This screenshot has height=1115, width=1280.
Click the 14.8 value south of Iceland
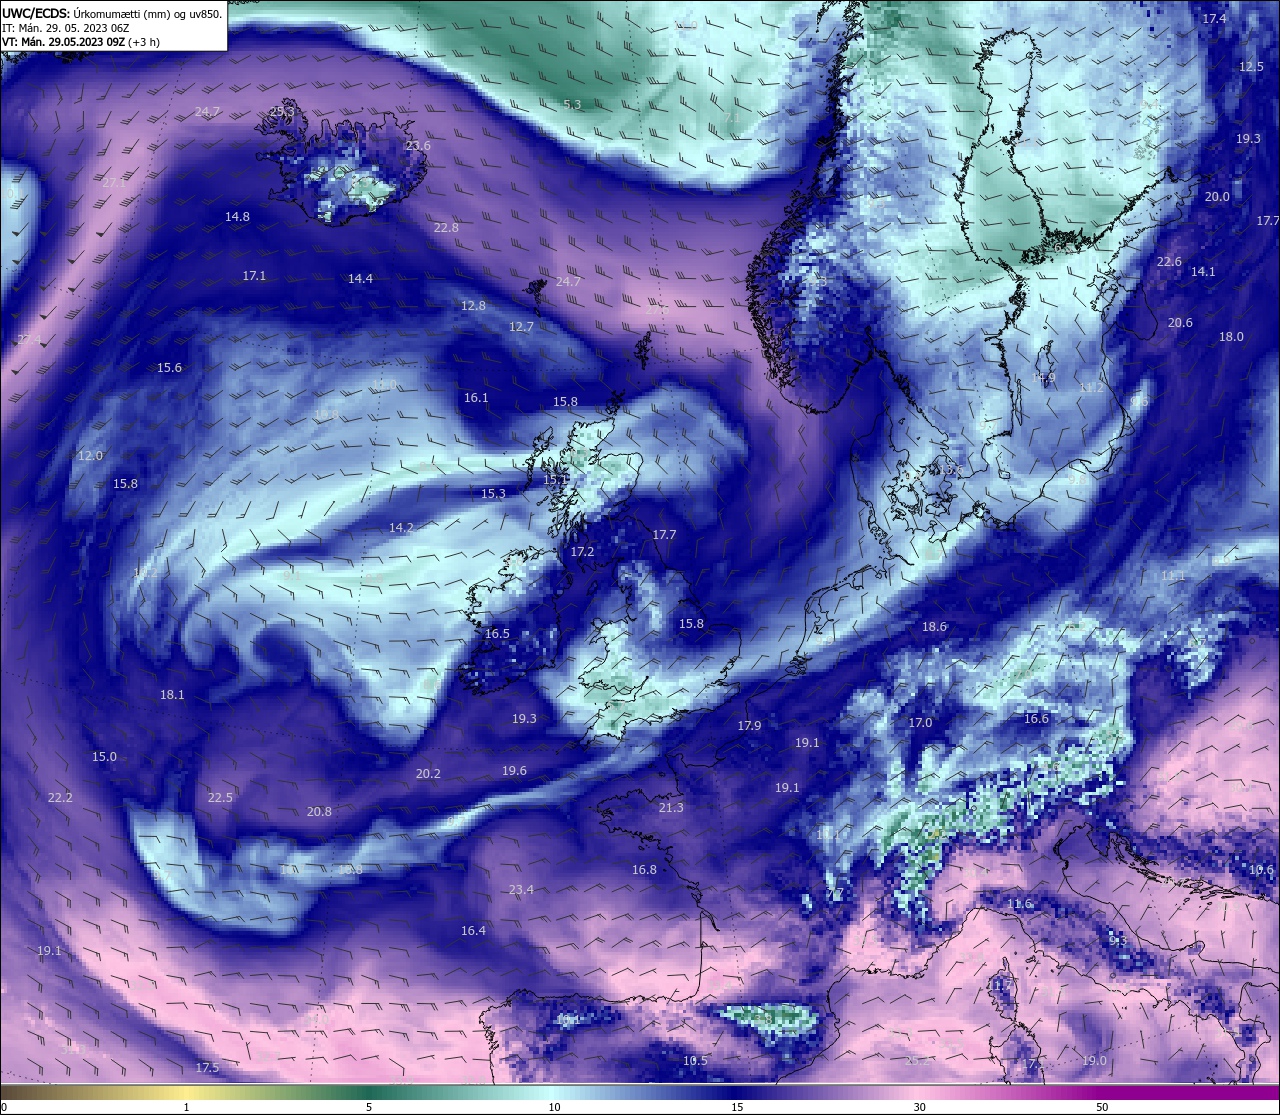point(237,216)
